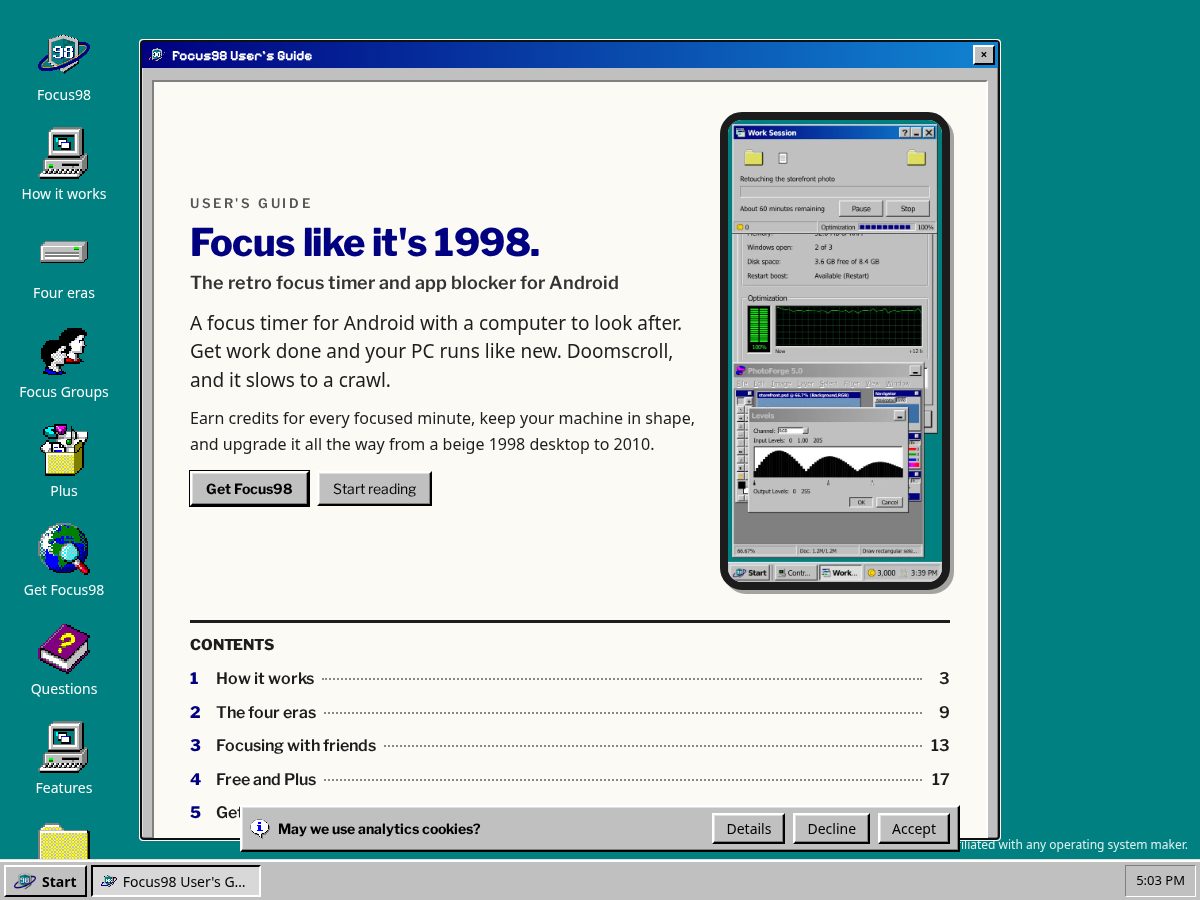Viewport: 1200px width, 900px height.
Task: Select Focus98 User's Guide taskbar item
Action: [x=176, y=881]
